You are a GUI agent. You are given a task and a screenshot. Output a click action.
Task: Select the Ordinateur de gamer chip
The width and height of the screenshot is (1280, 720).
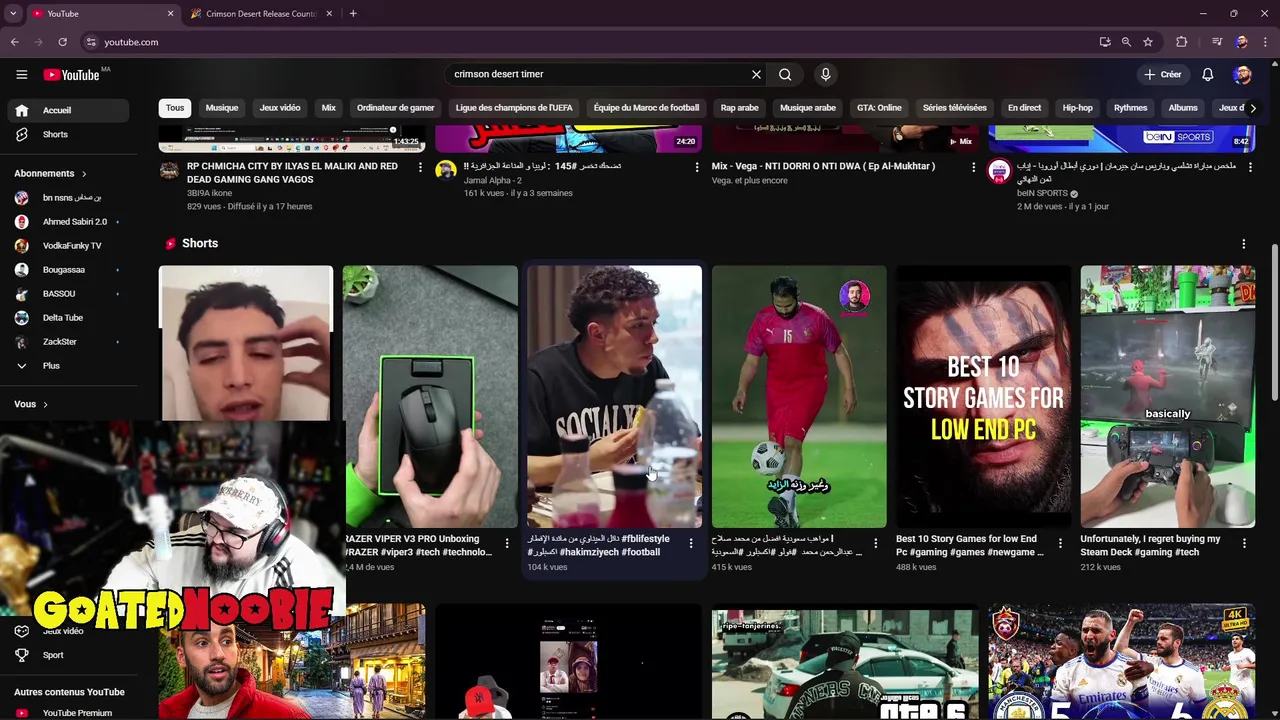tap(396, 108)
